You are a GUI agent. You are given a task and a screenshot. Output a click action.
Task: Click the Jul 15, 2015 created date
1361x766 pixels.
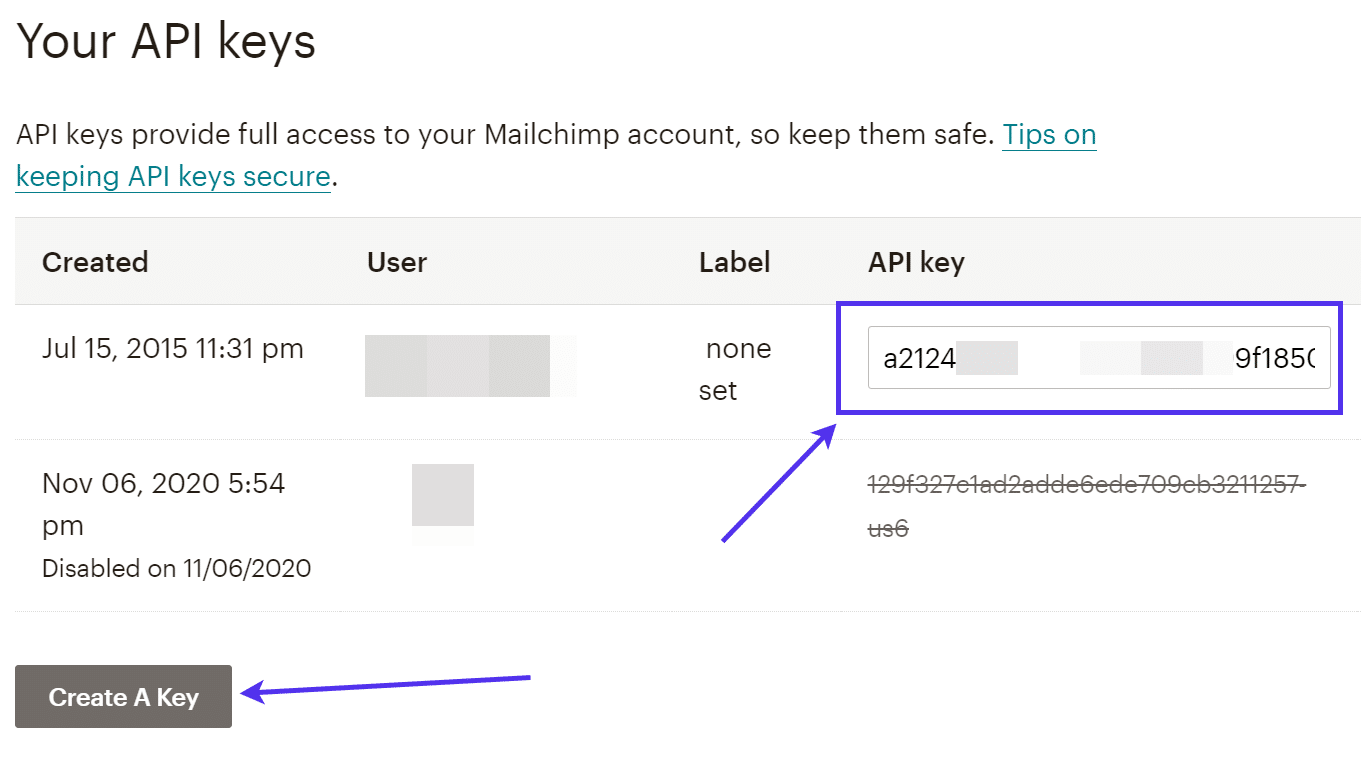tap(172, 348)
